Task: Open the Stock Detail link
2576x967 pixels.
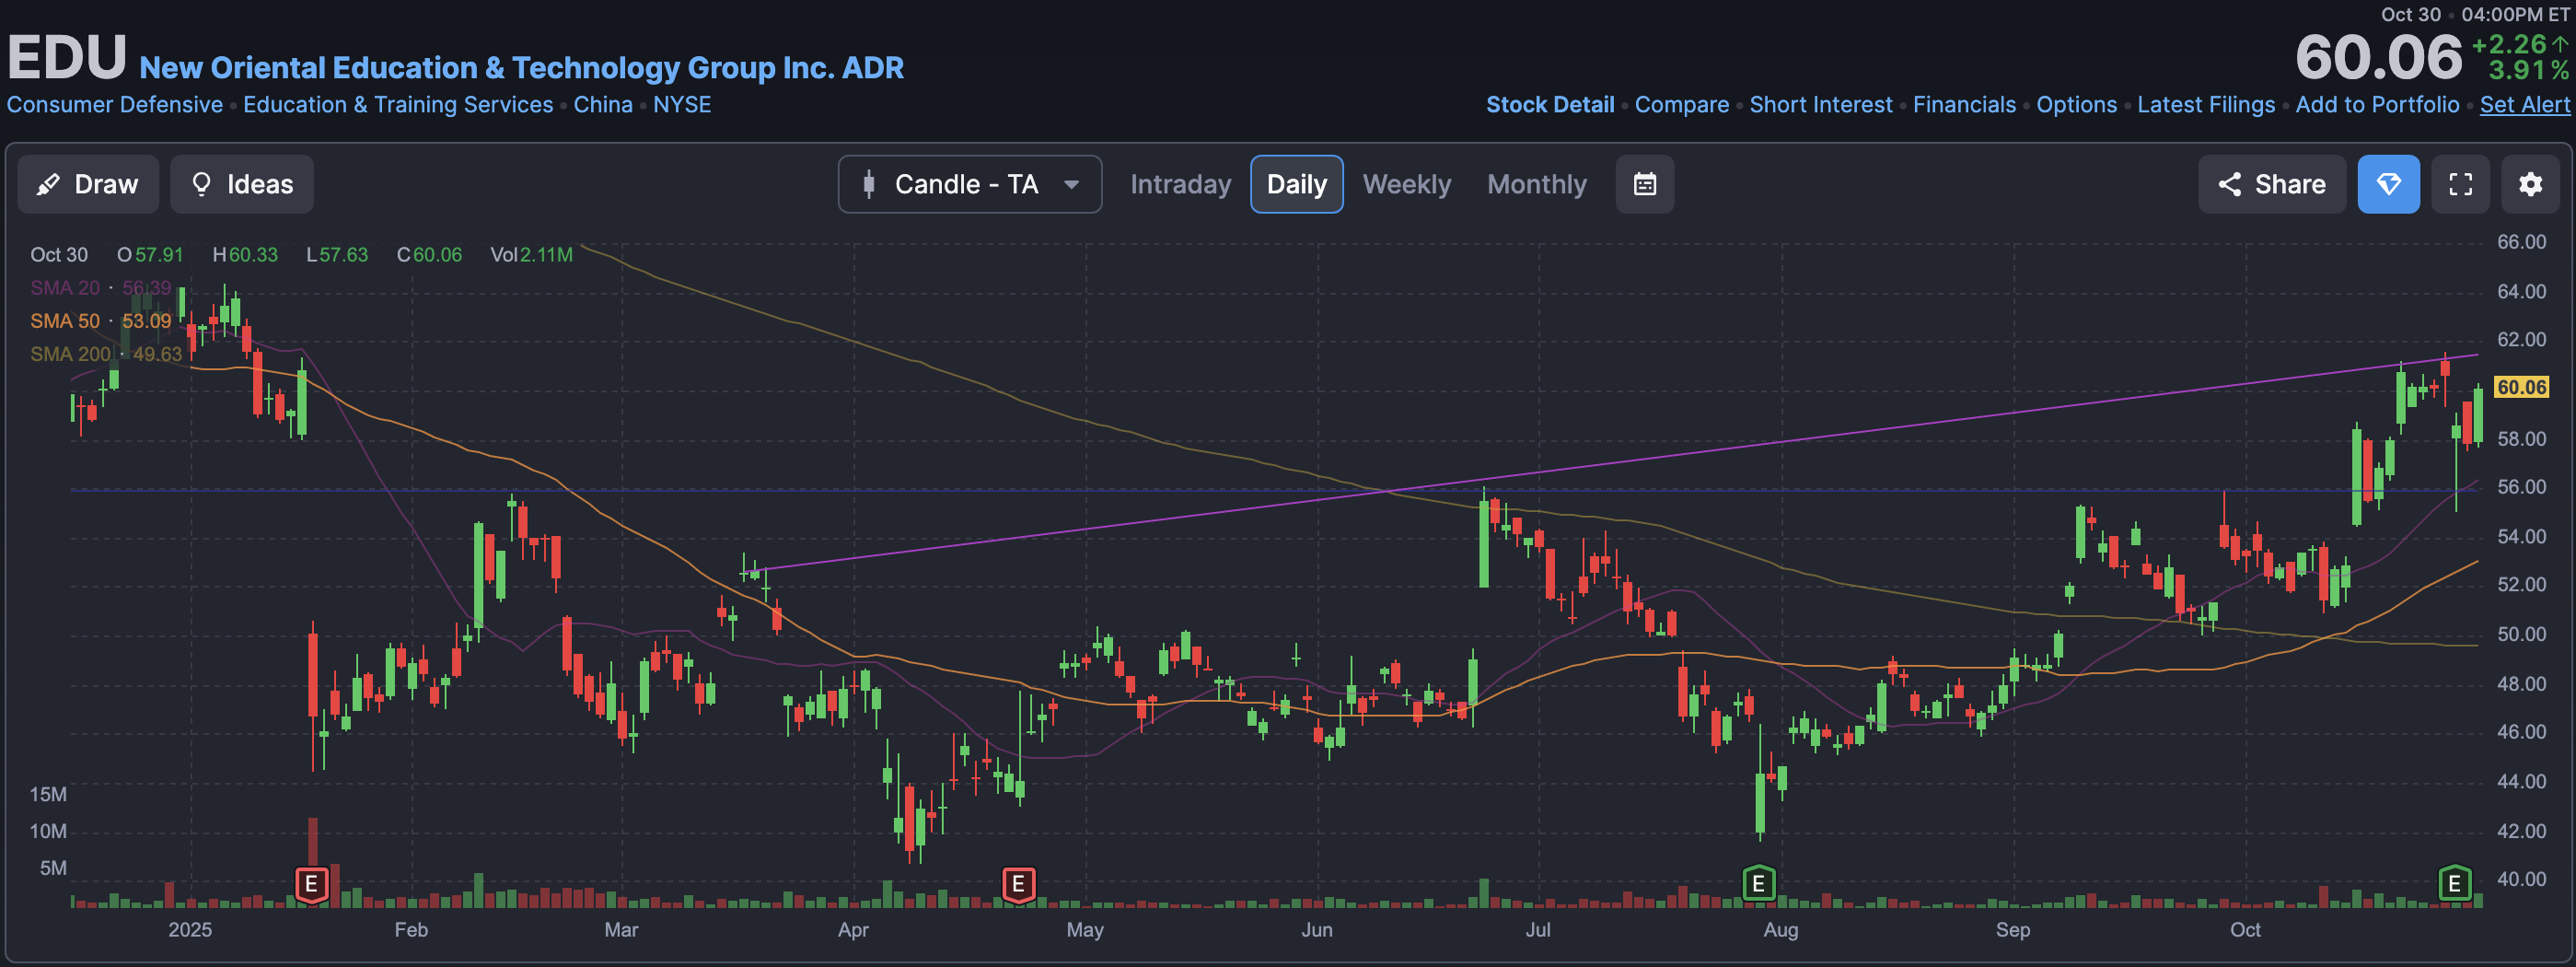Action: click(x=1549, y=104)
